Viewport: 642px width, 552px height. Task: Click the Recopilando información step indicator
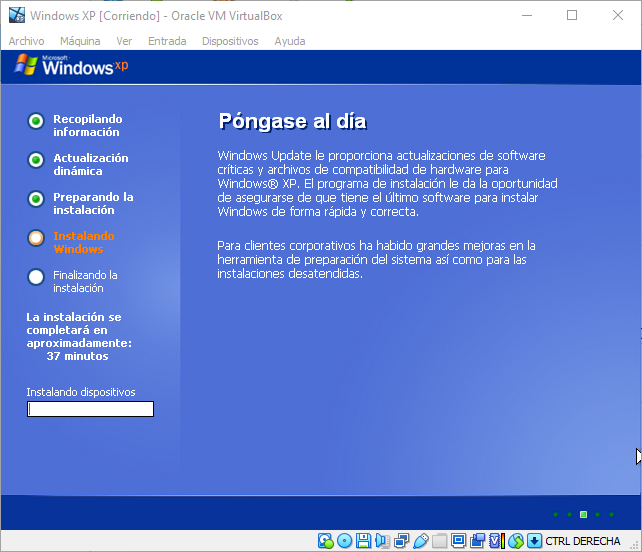36,121
